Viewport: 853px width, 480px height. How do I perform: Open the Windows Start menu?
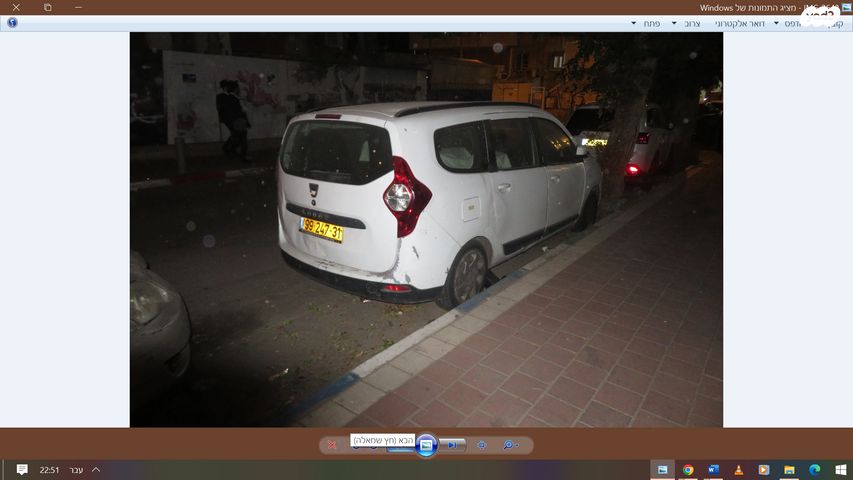(840, 470)
